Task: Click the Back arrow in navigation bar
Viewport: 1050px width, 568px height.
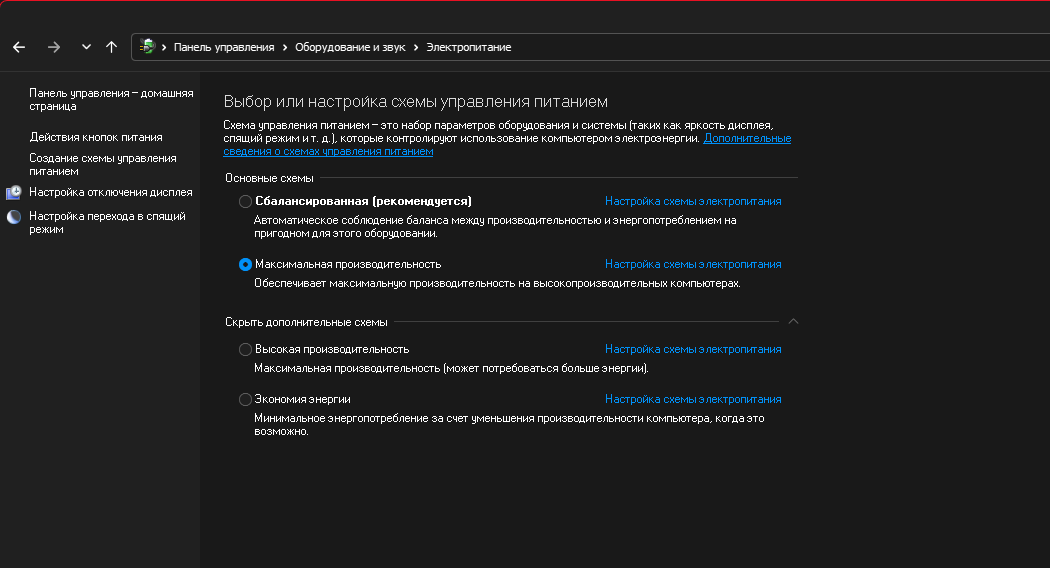Action: 19,47
